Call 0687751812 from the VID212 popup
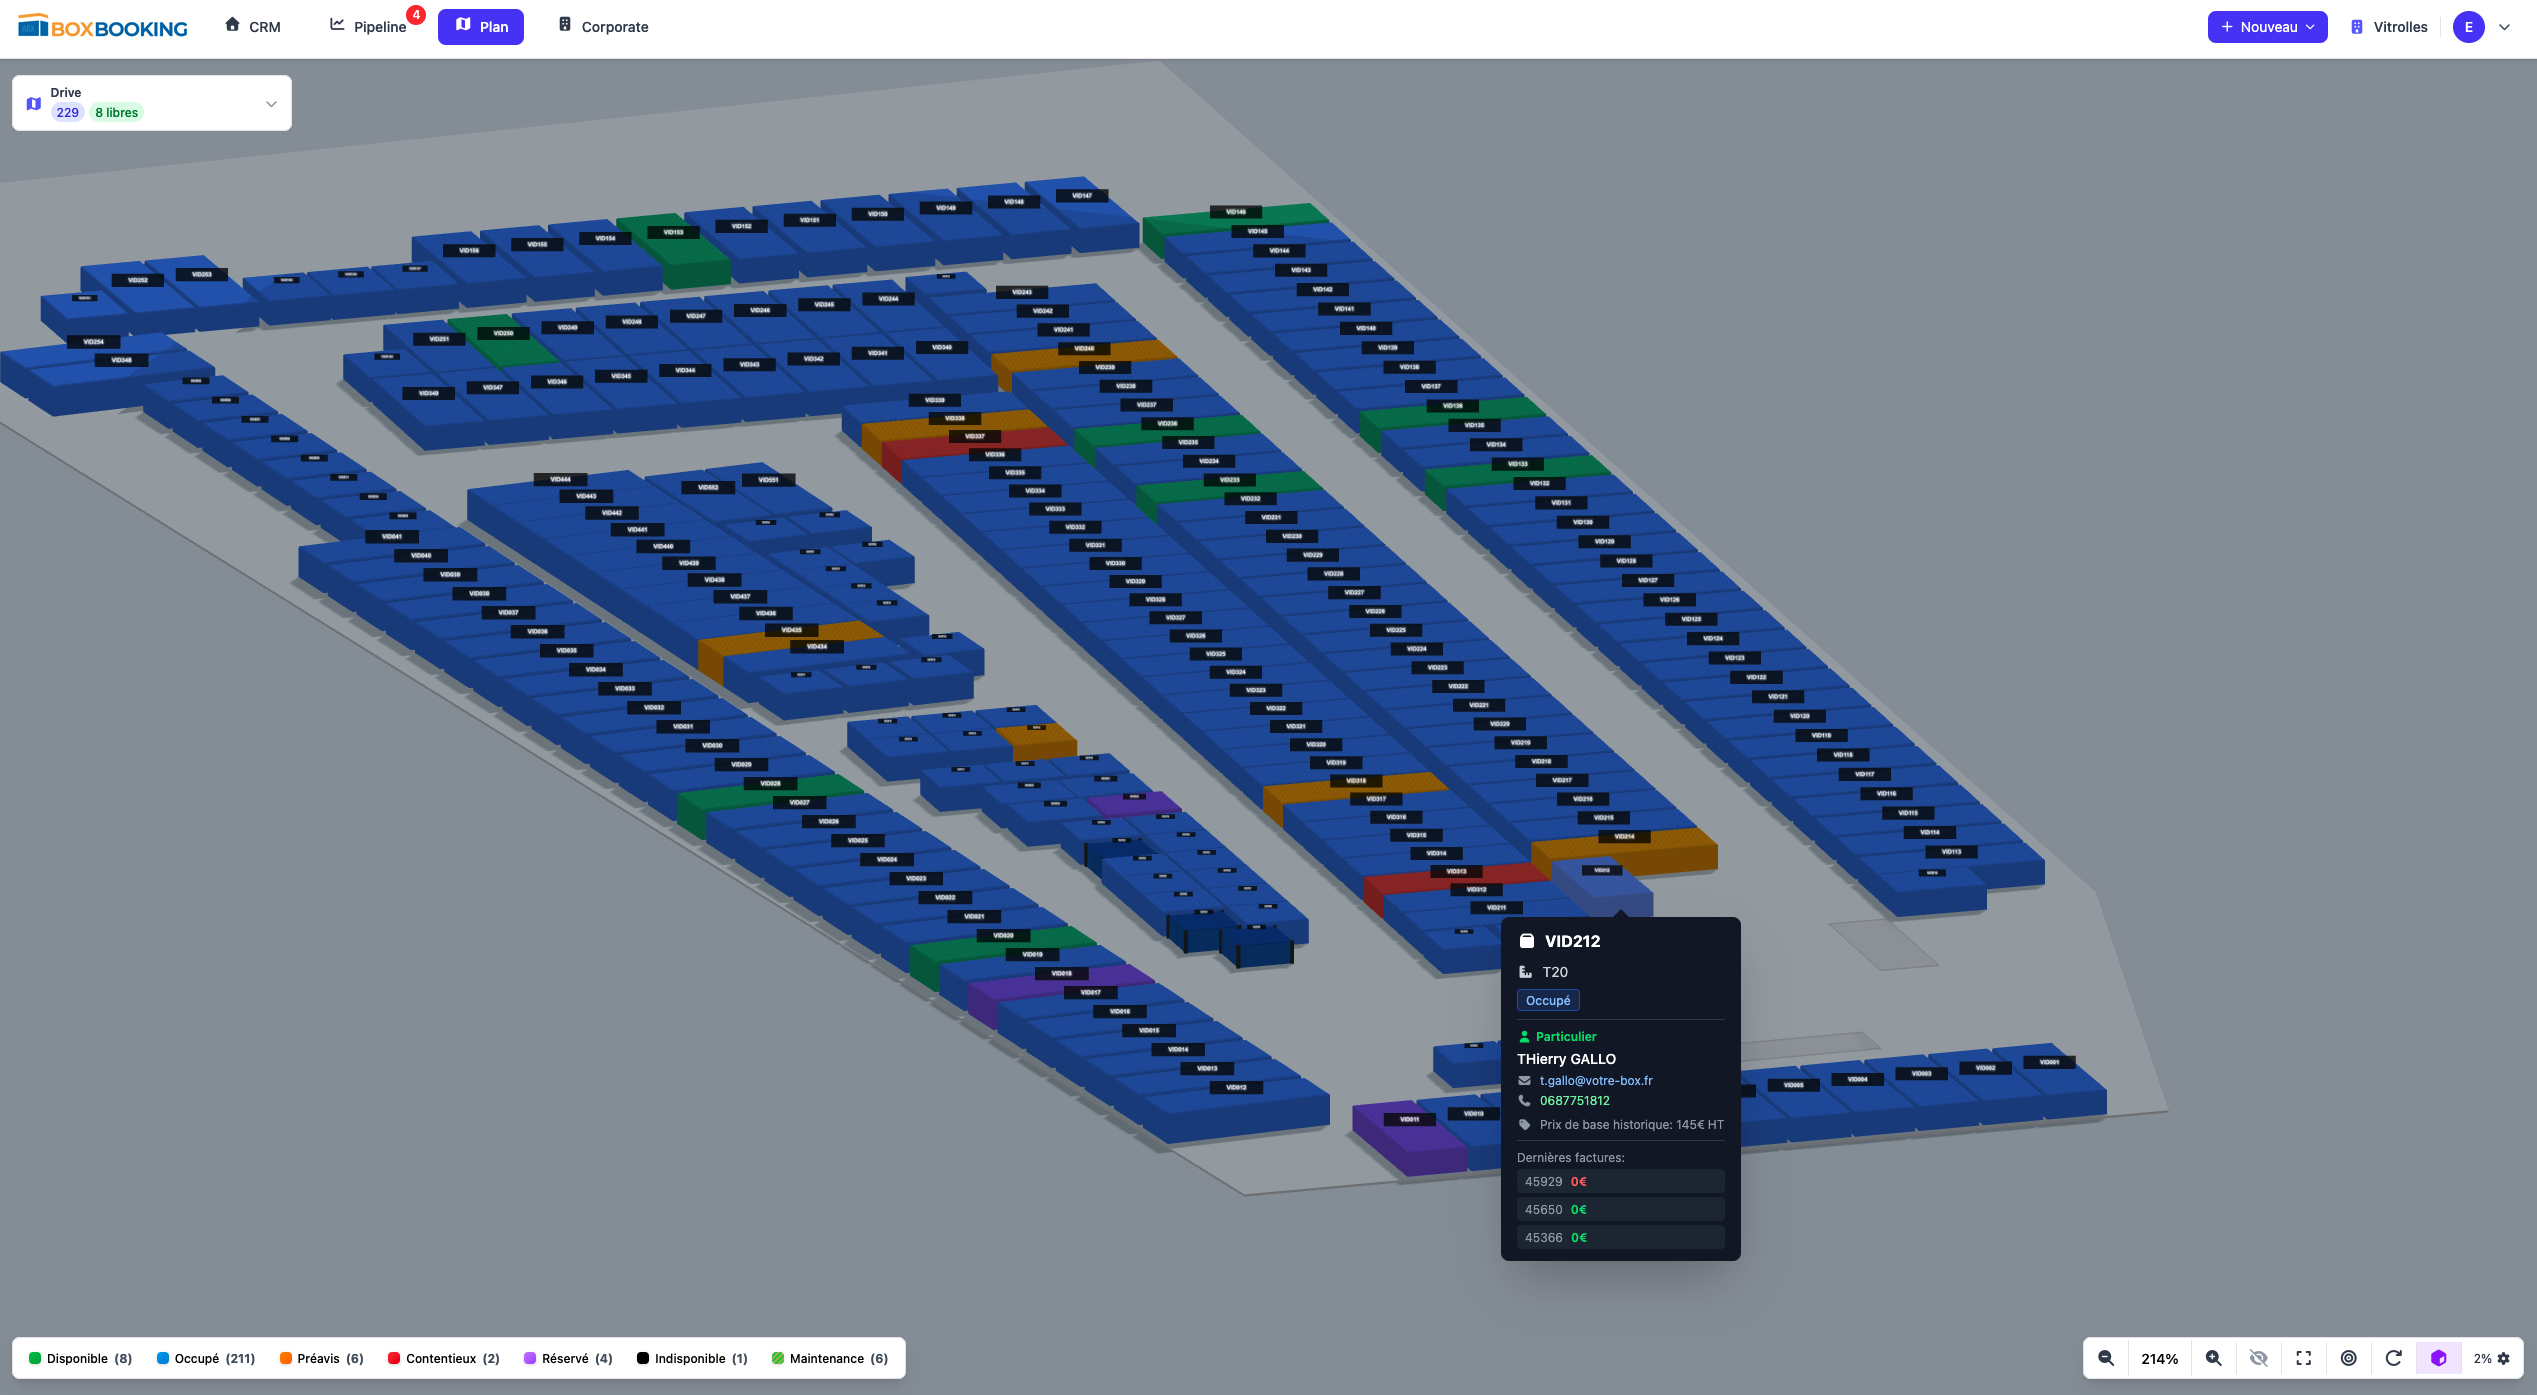The height and width of the screenshot is (1395, 2537). pyautogui.click(x=1574, y=1100)
